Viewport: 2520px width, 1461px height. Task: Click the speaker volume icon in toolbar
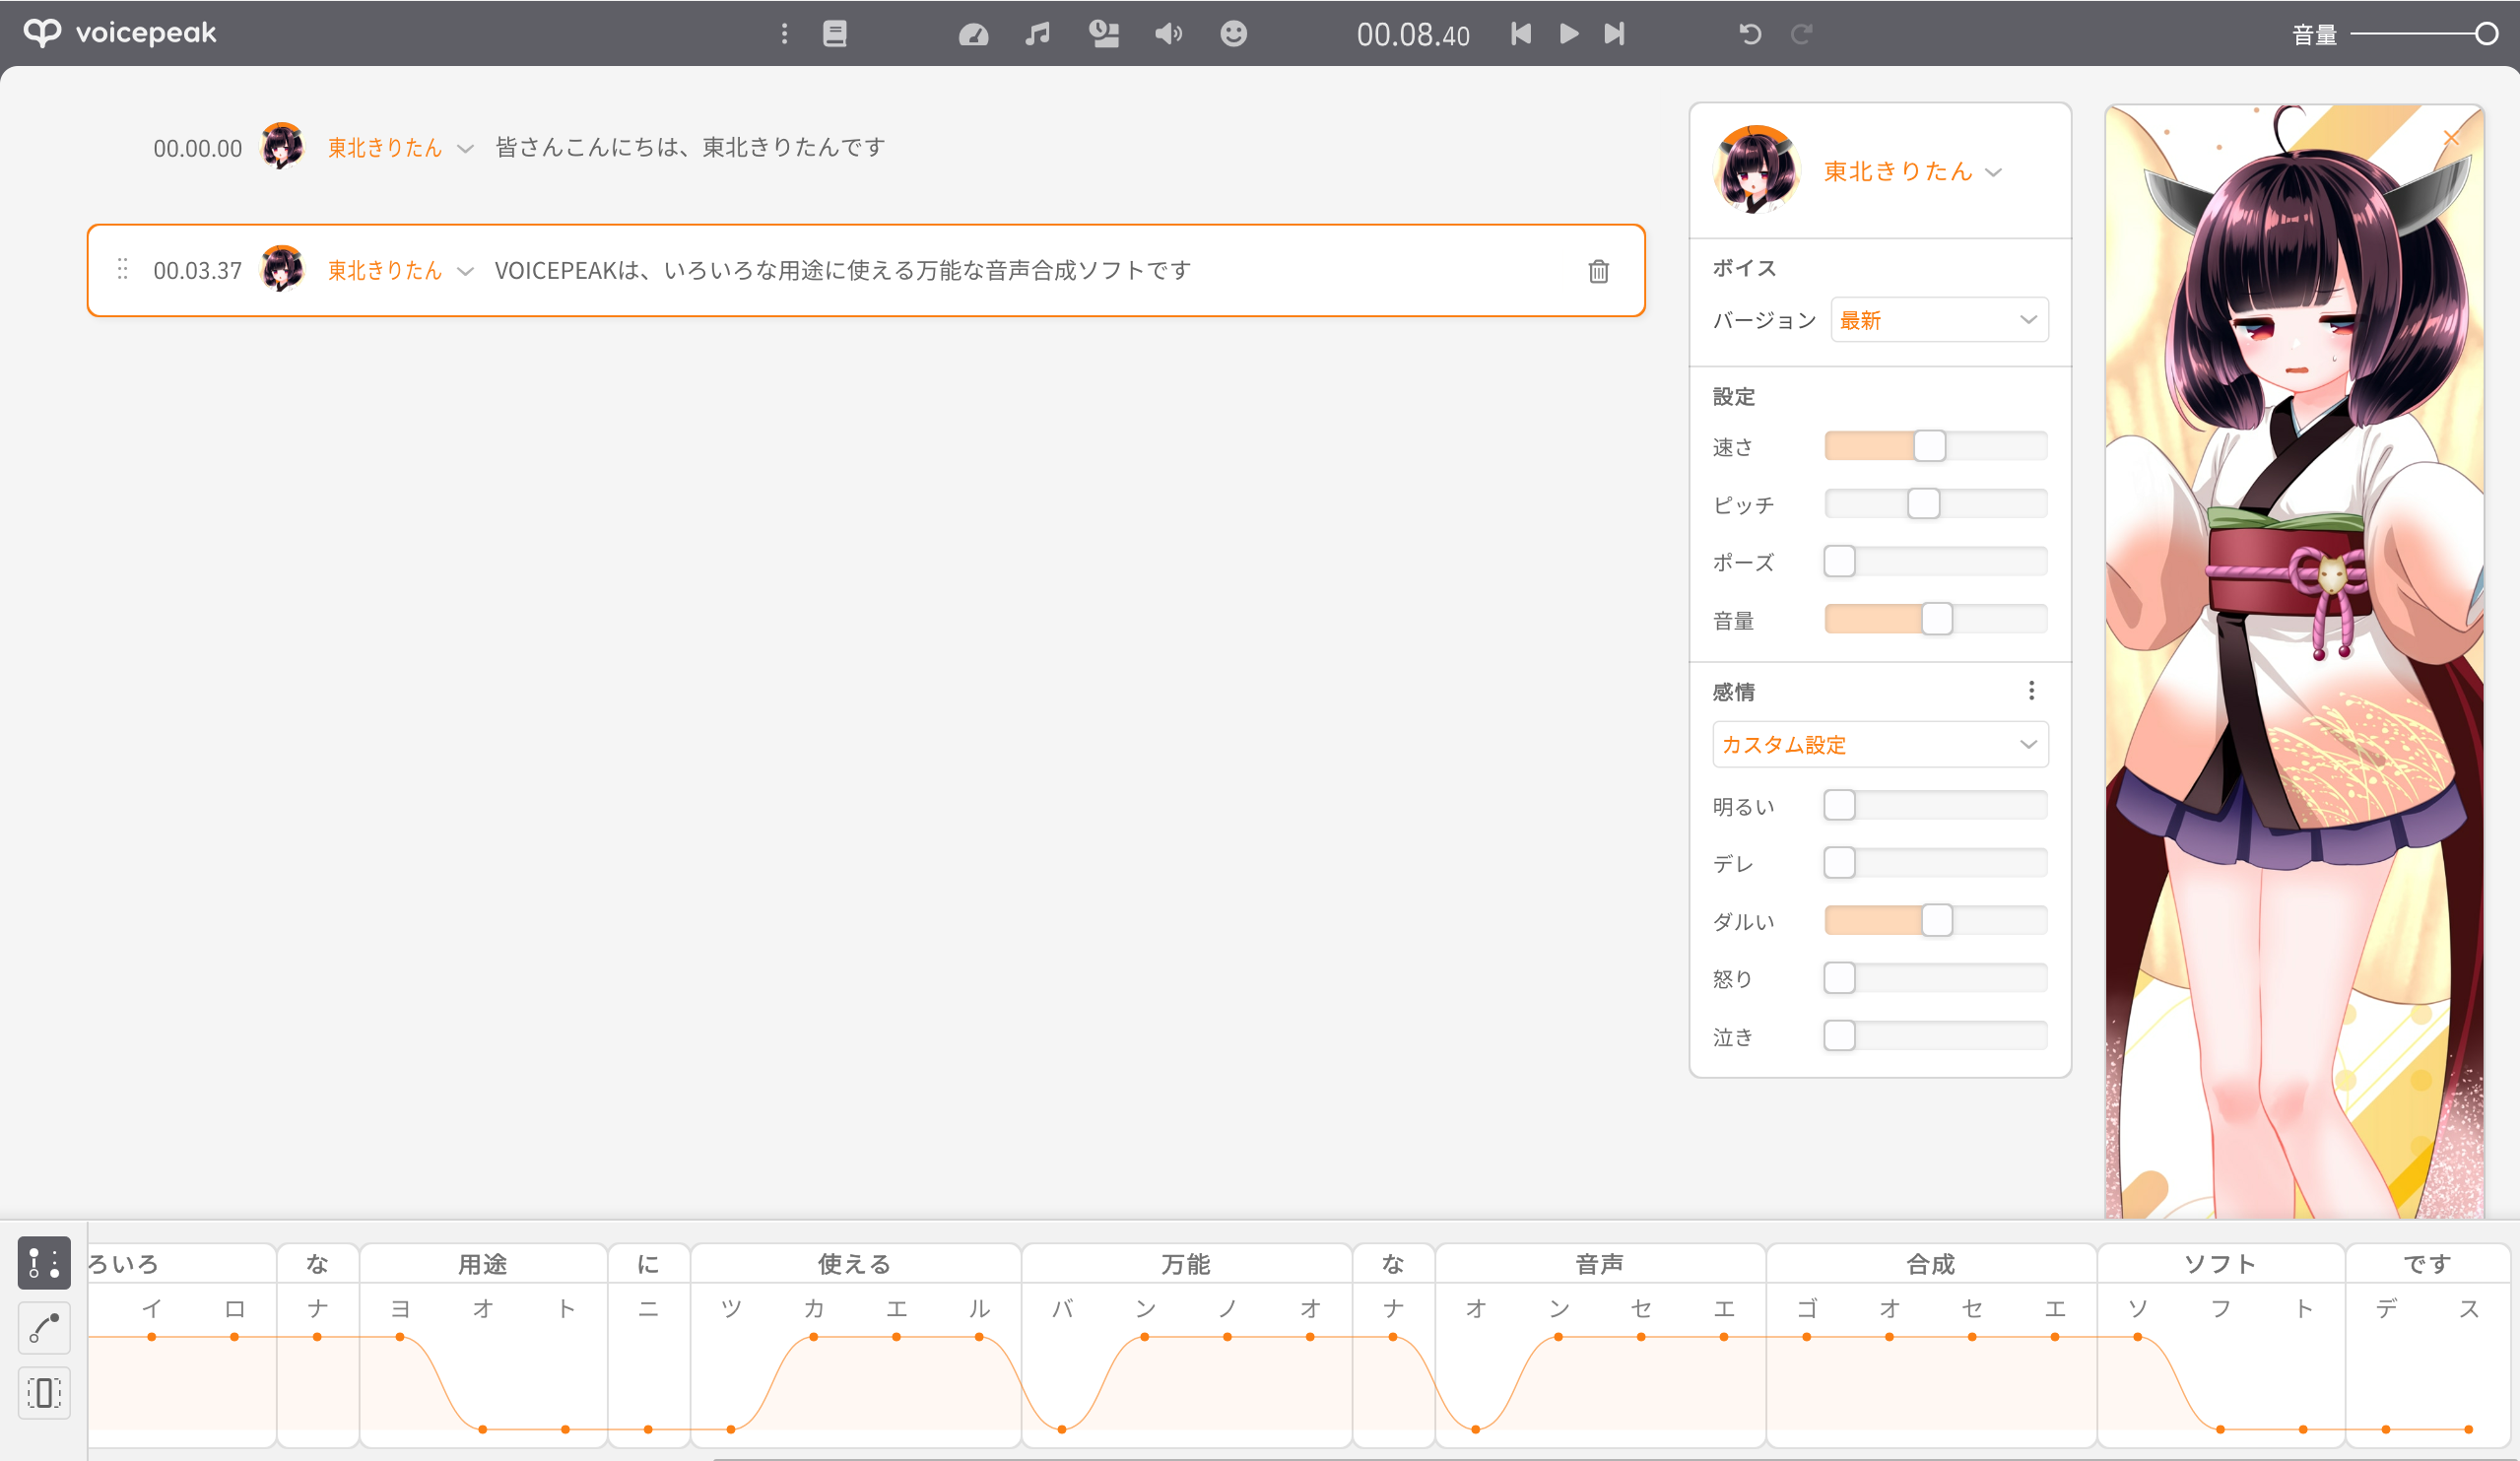1167,34
